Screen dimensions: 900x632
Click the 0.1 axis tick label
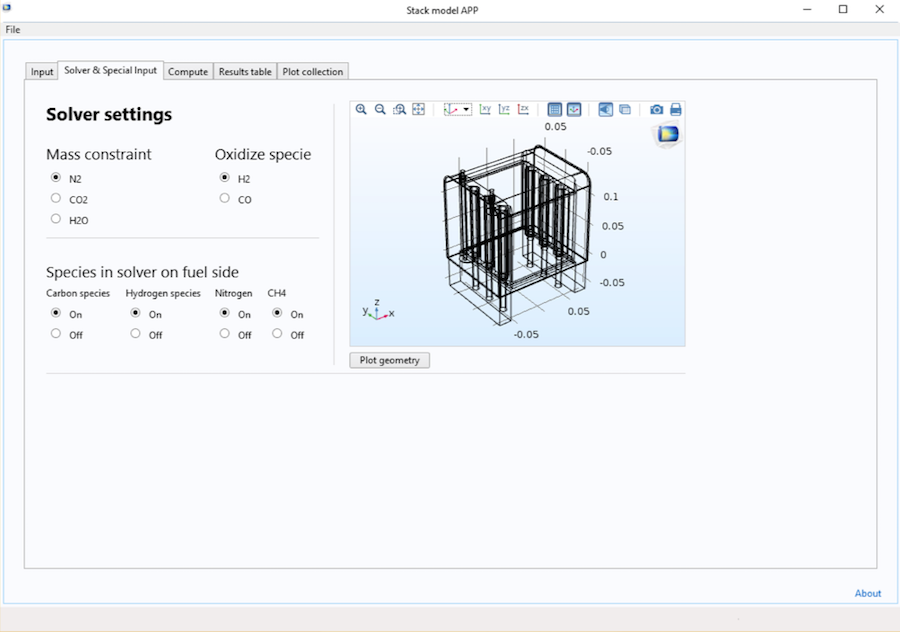(x=611, y=197)
